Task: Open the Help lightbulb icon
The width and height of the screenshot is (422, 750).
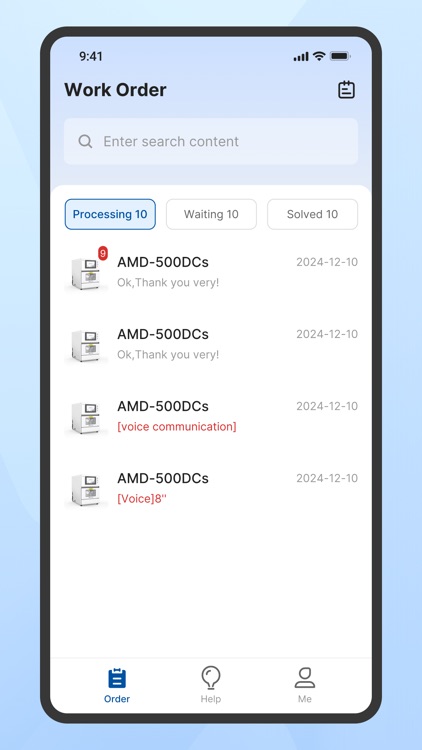Action: coord(211,678)
